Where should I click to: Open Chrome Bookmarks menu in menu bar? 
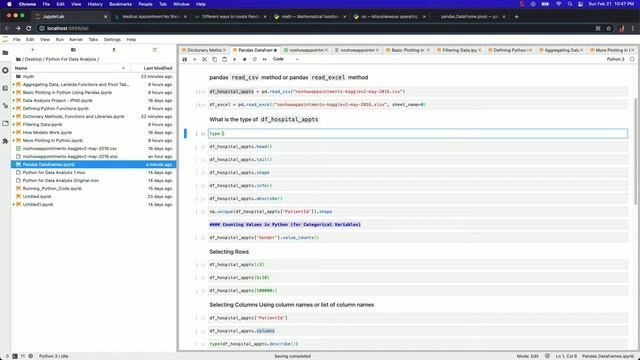pyautogui.click(x=120, y=4)
